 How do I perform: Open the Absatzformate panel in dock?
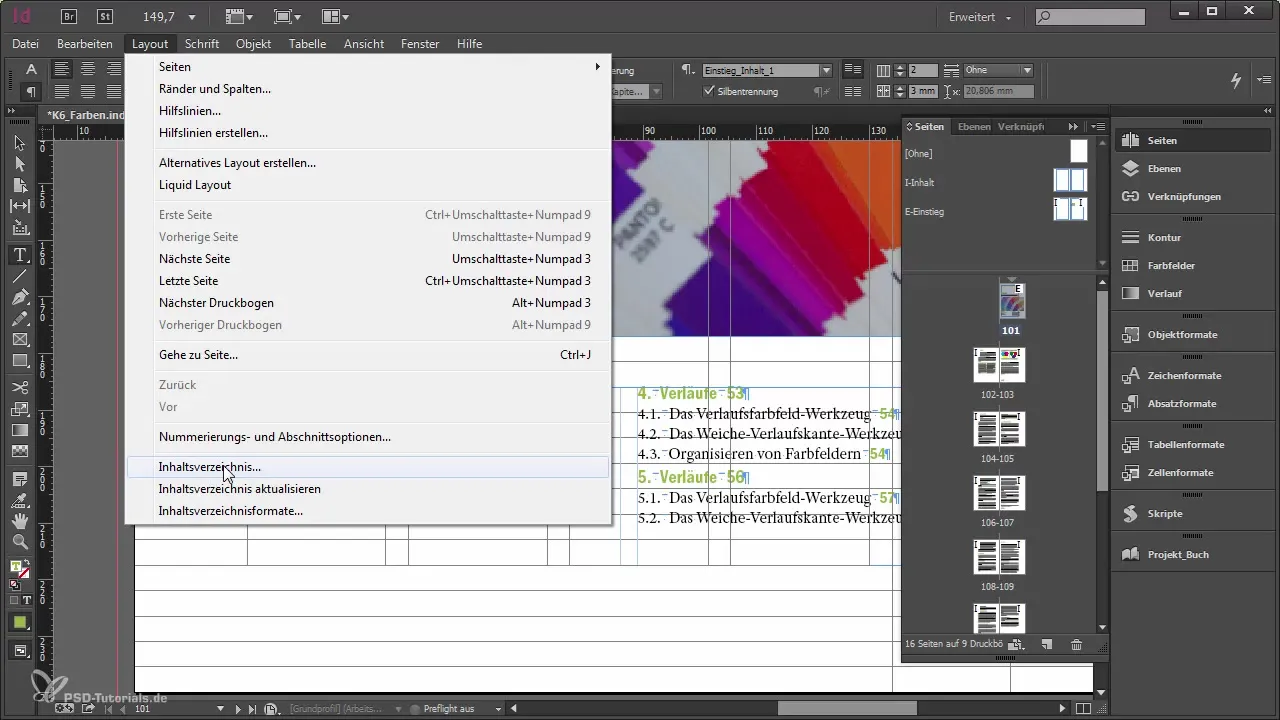pos(1182,404)
